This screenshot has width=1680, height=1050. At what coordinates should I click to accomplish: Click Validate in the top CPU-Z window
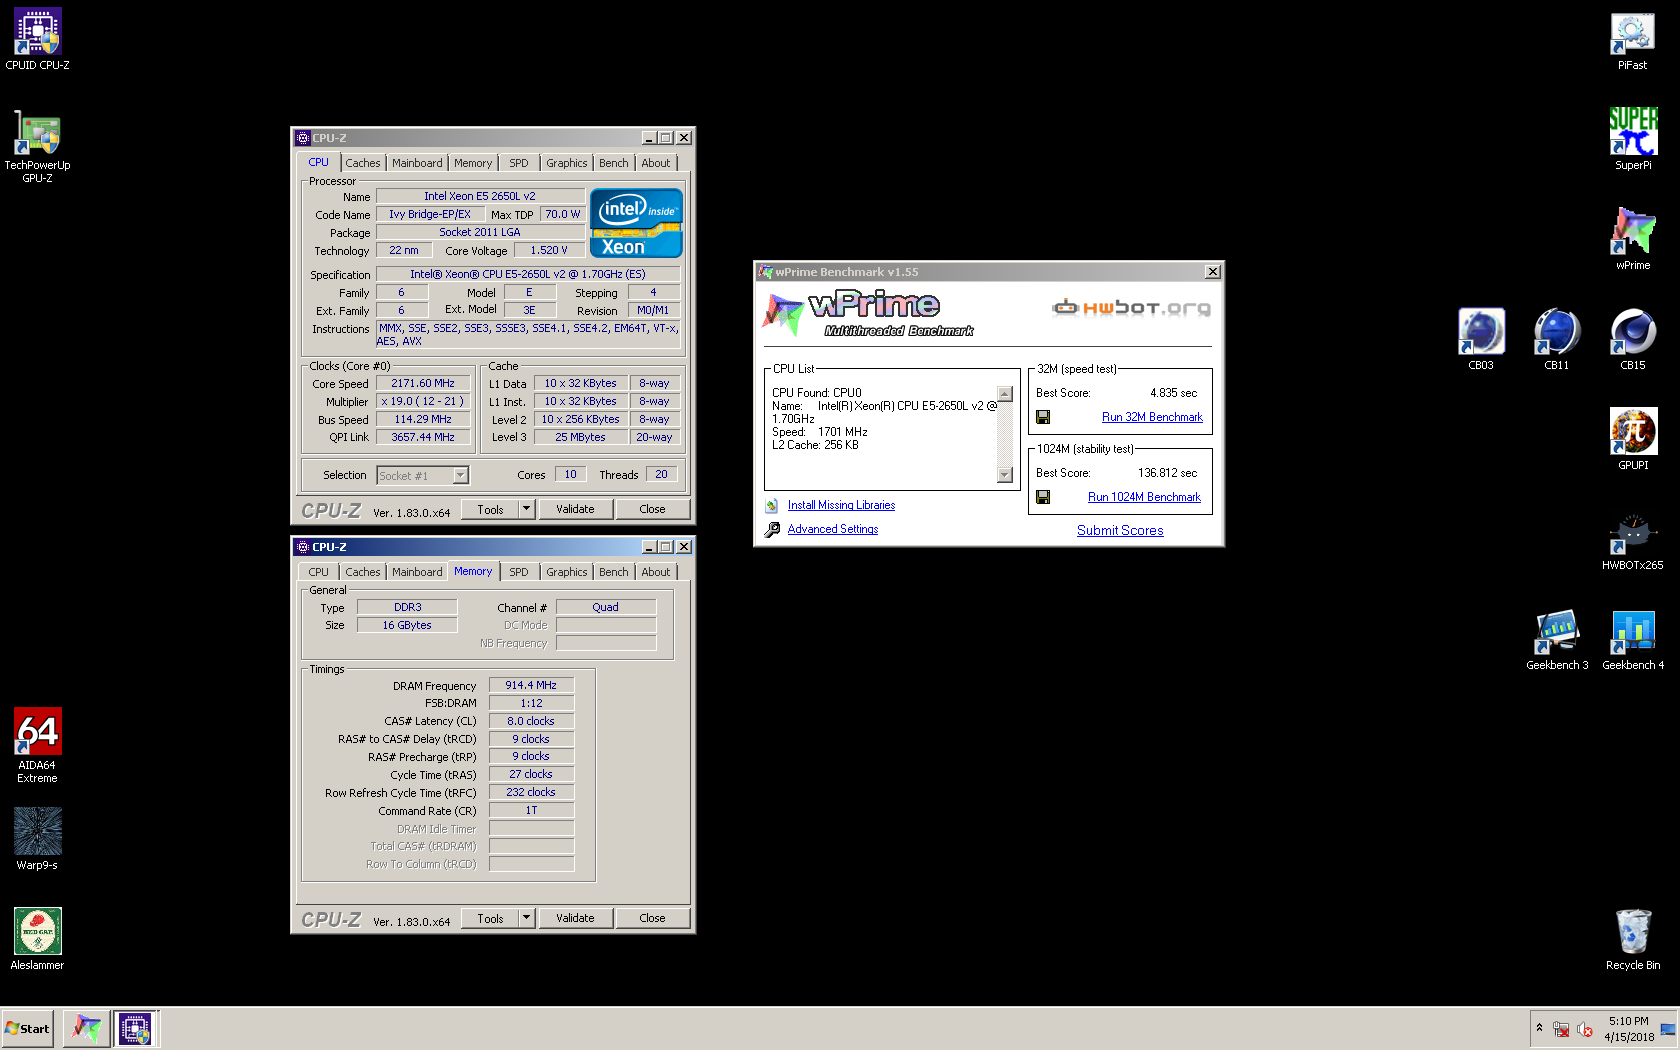pyautogui.click(x=575, y=509)
